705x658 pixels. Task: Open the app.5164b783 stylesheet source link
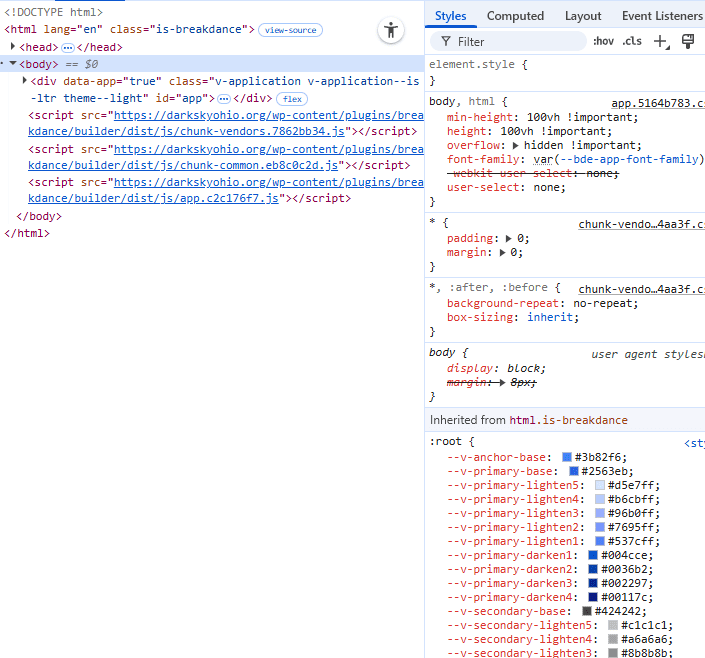click(x=658, y=103)
